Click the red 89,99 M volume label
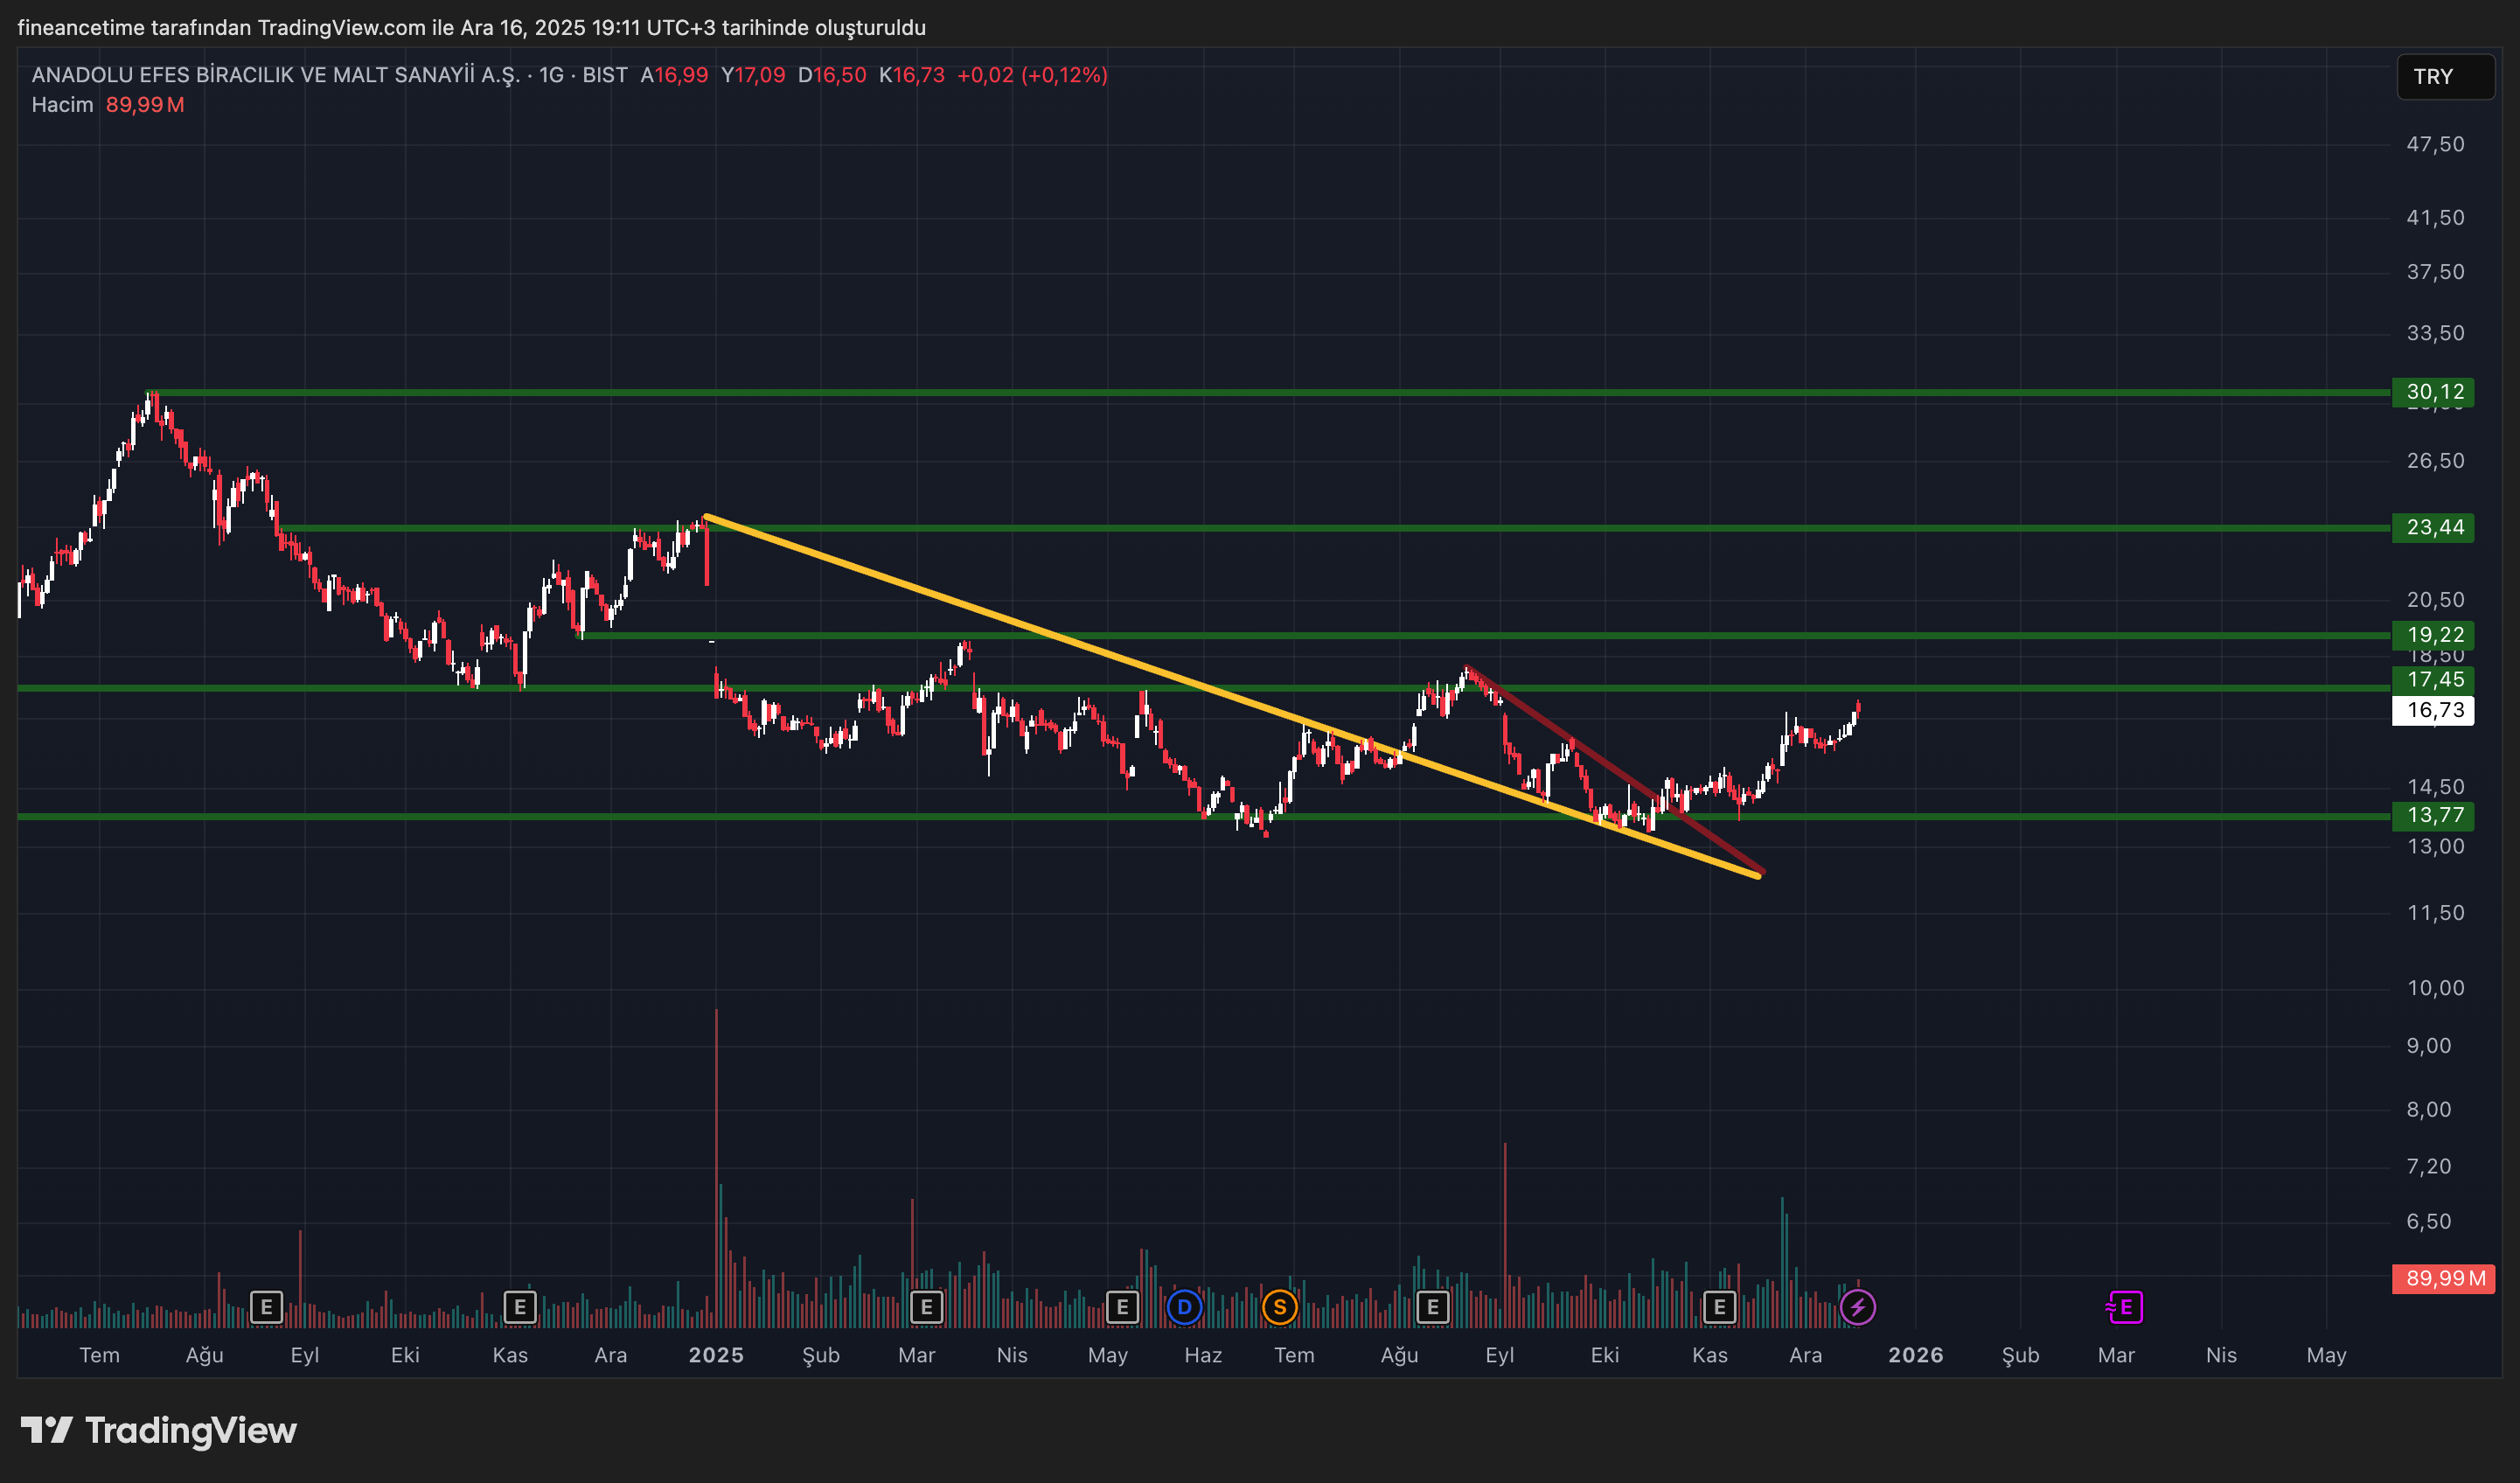Screen dimensions: 2520x1483 click(x=2443, y=1278)
